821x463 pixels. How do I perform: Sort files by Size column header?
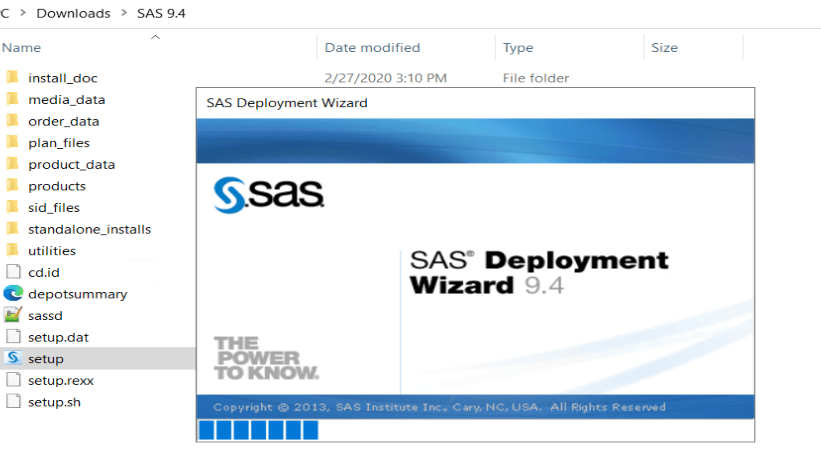coord(664,48)
